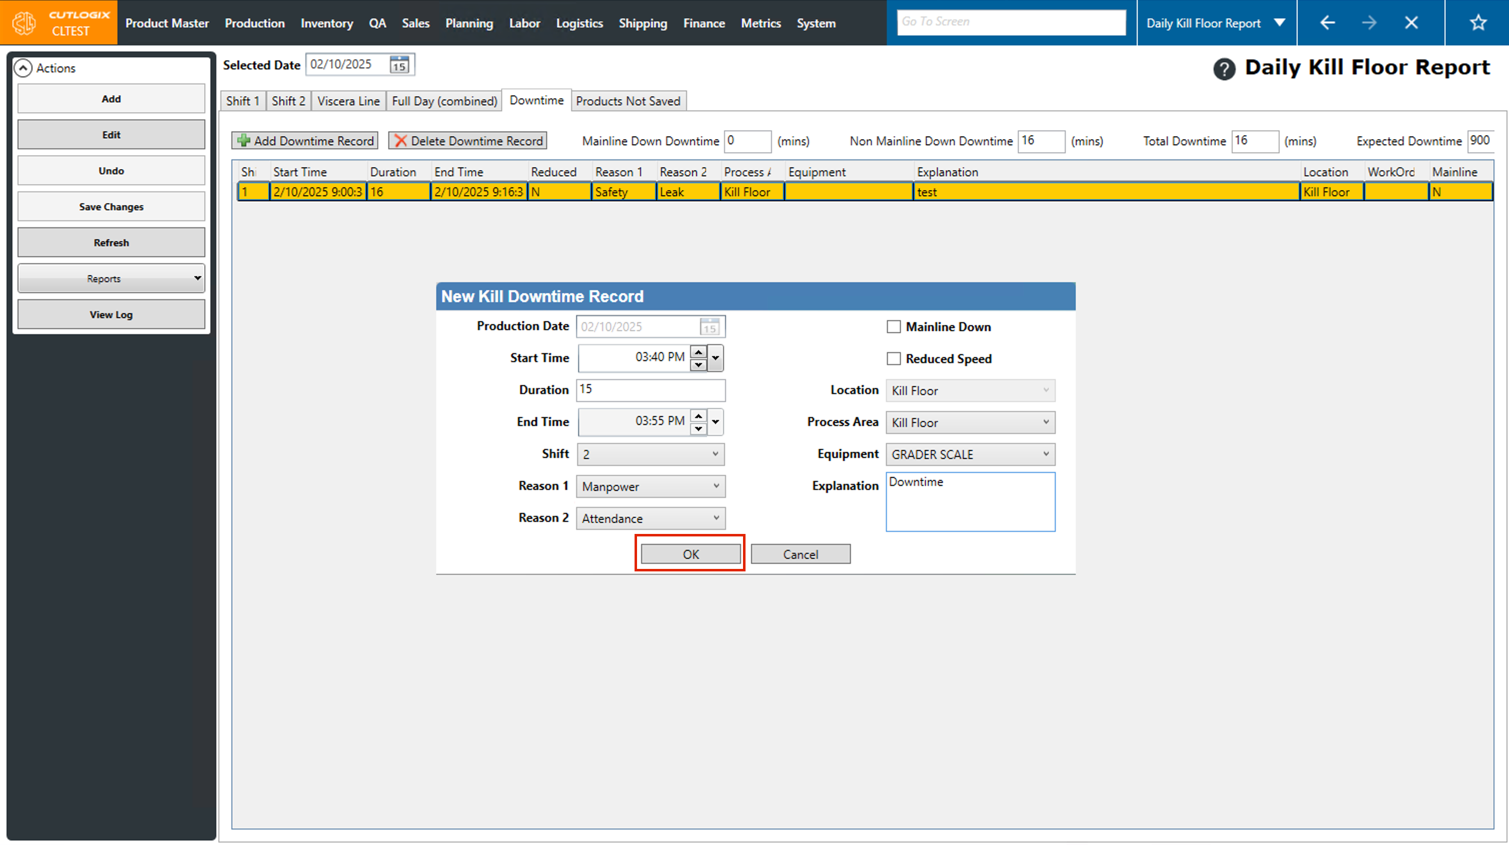
Task: Switch to the Viscera Line tab
Action: (x=348, y=101)
